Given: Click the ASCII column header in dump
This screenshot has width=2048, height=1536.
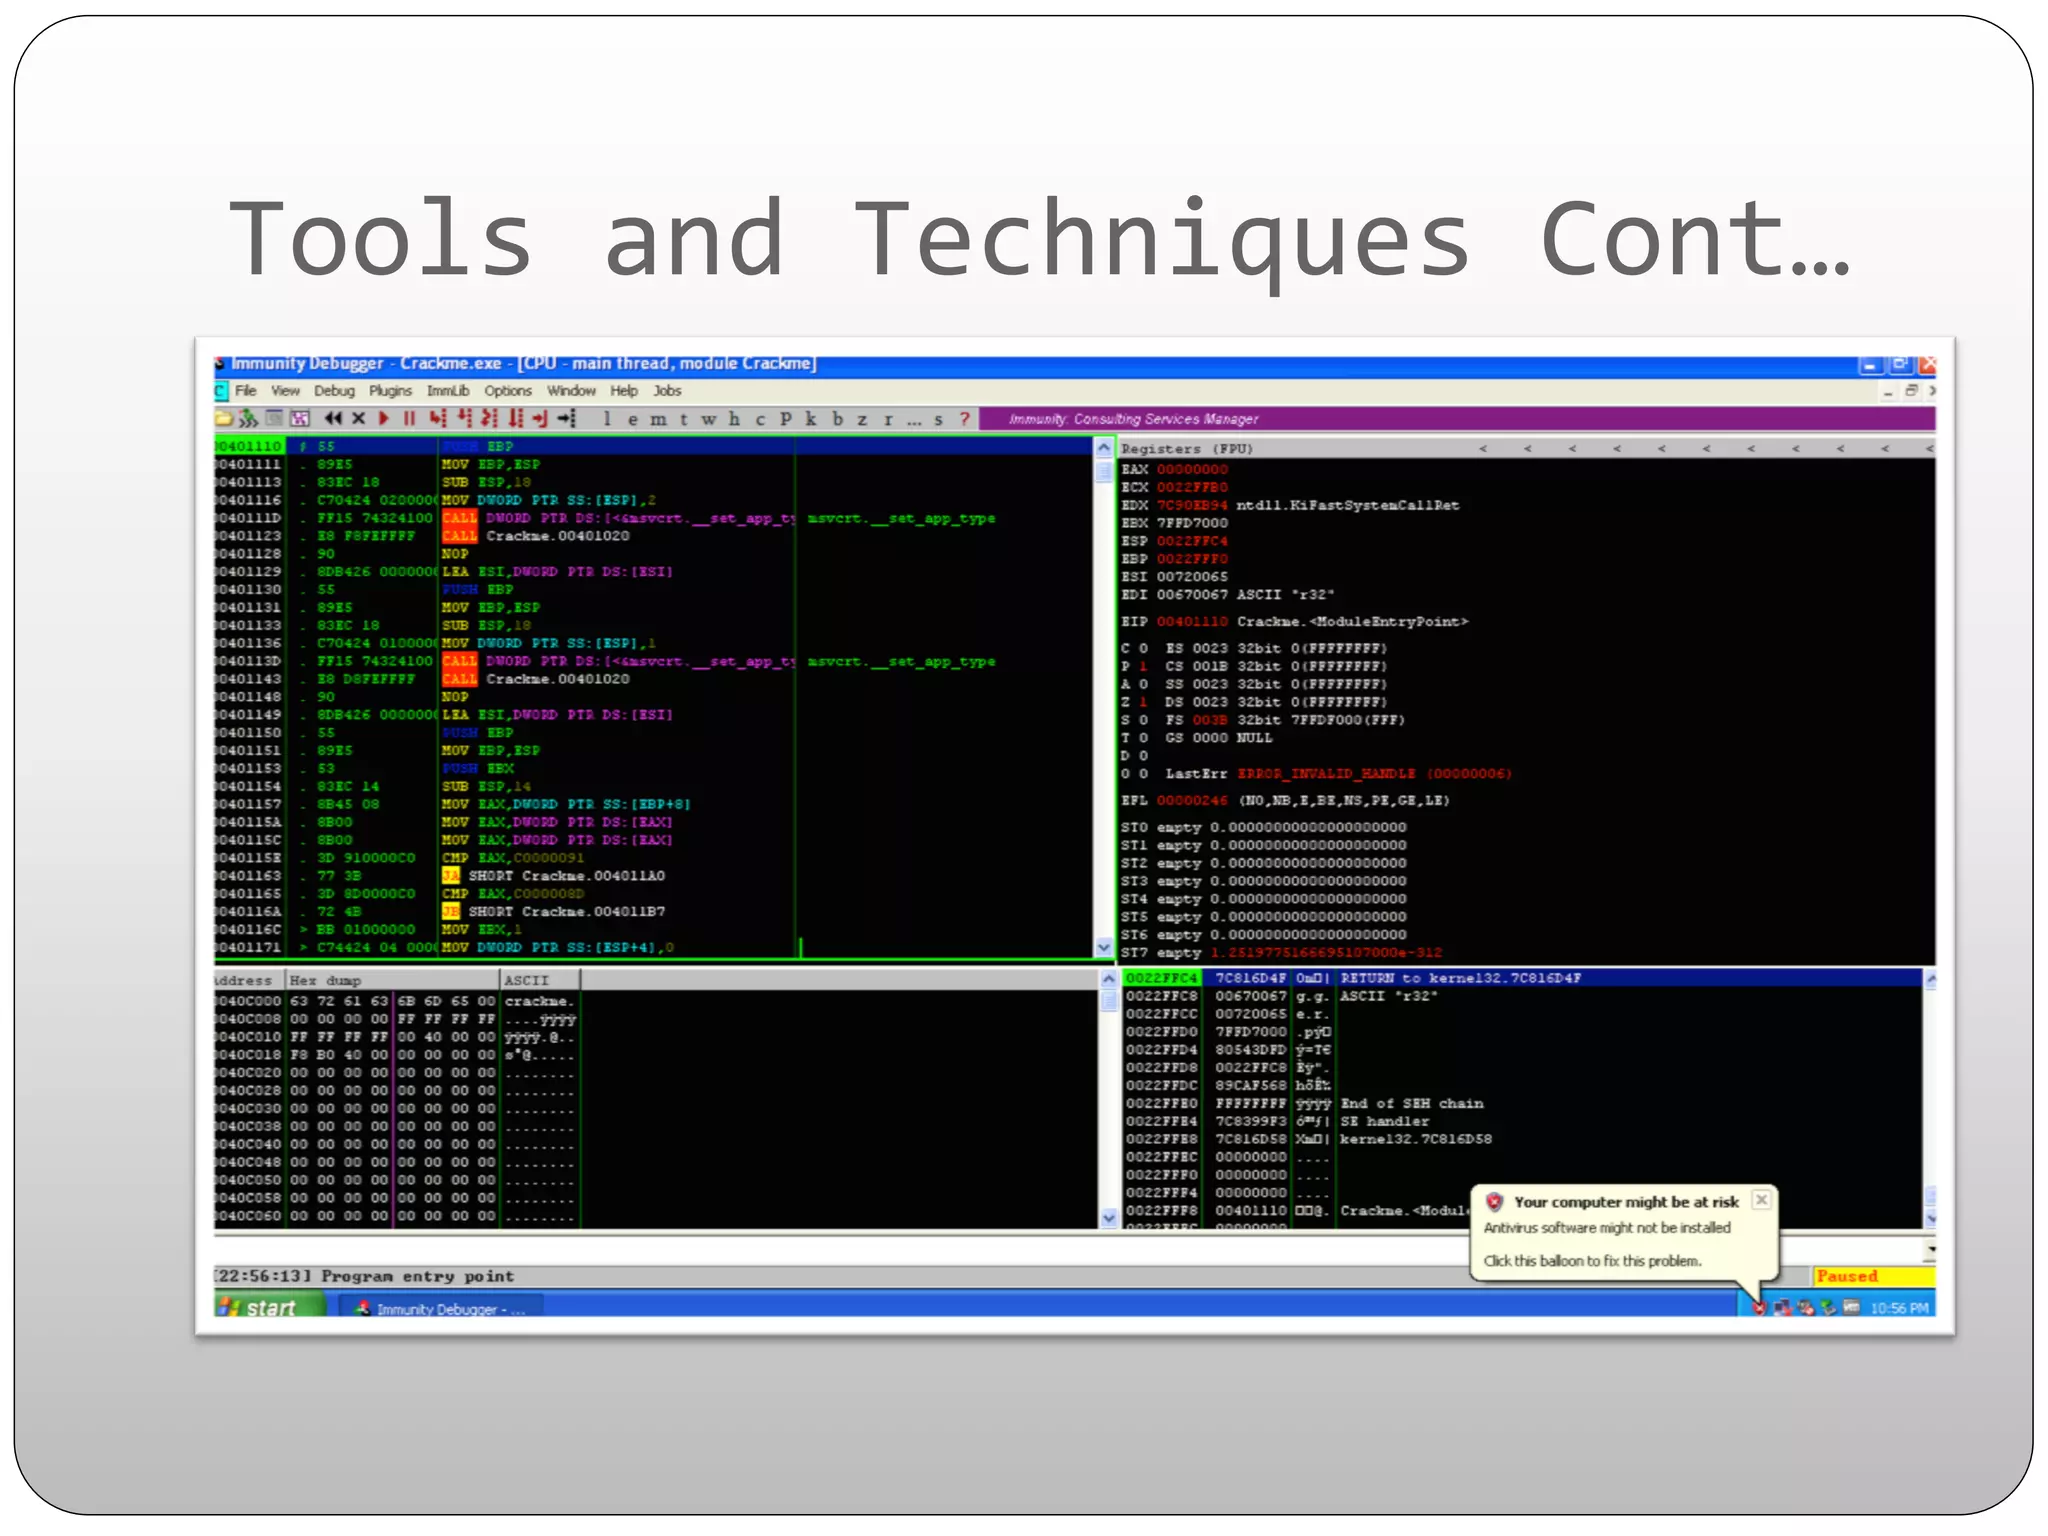Looking at the screenshot, I should click(540, 980).
